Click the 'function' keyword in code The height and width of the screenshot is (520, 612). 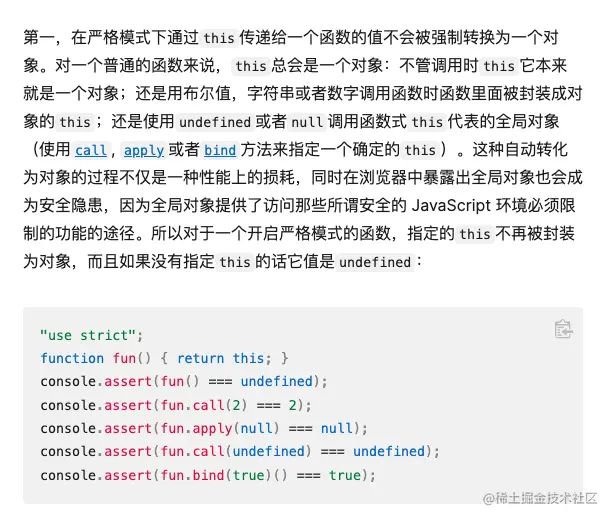coord(72,358)
